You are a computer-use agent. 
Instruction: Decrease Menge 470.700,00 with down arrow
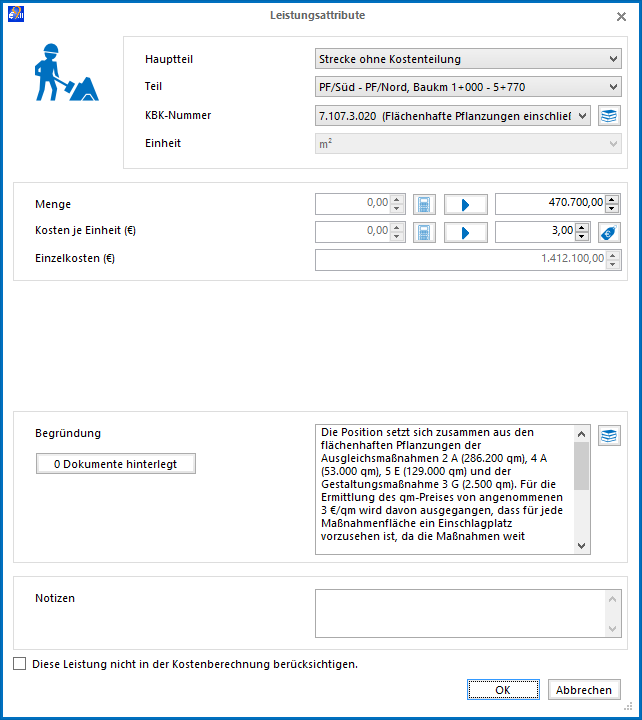(x=612, y=209)
